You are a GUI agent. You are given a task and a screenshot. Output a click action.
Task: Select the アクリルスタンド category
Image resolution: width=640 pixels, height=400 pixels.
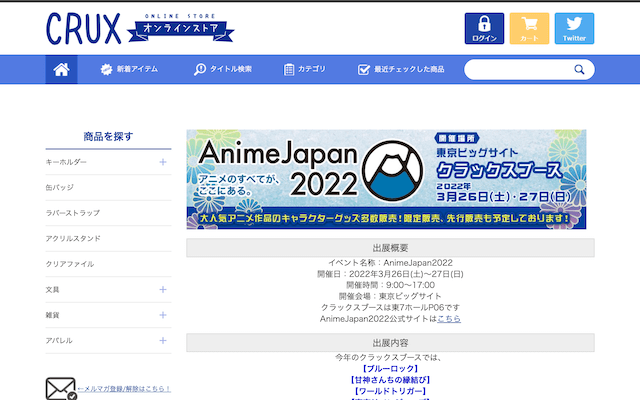pyautogui.click(x=73, y=238)
